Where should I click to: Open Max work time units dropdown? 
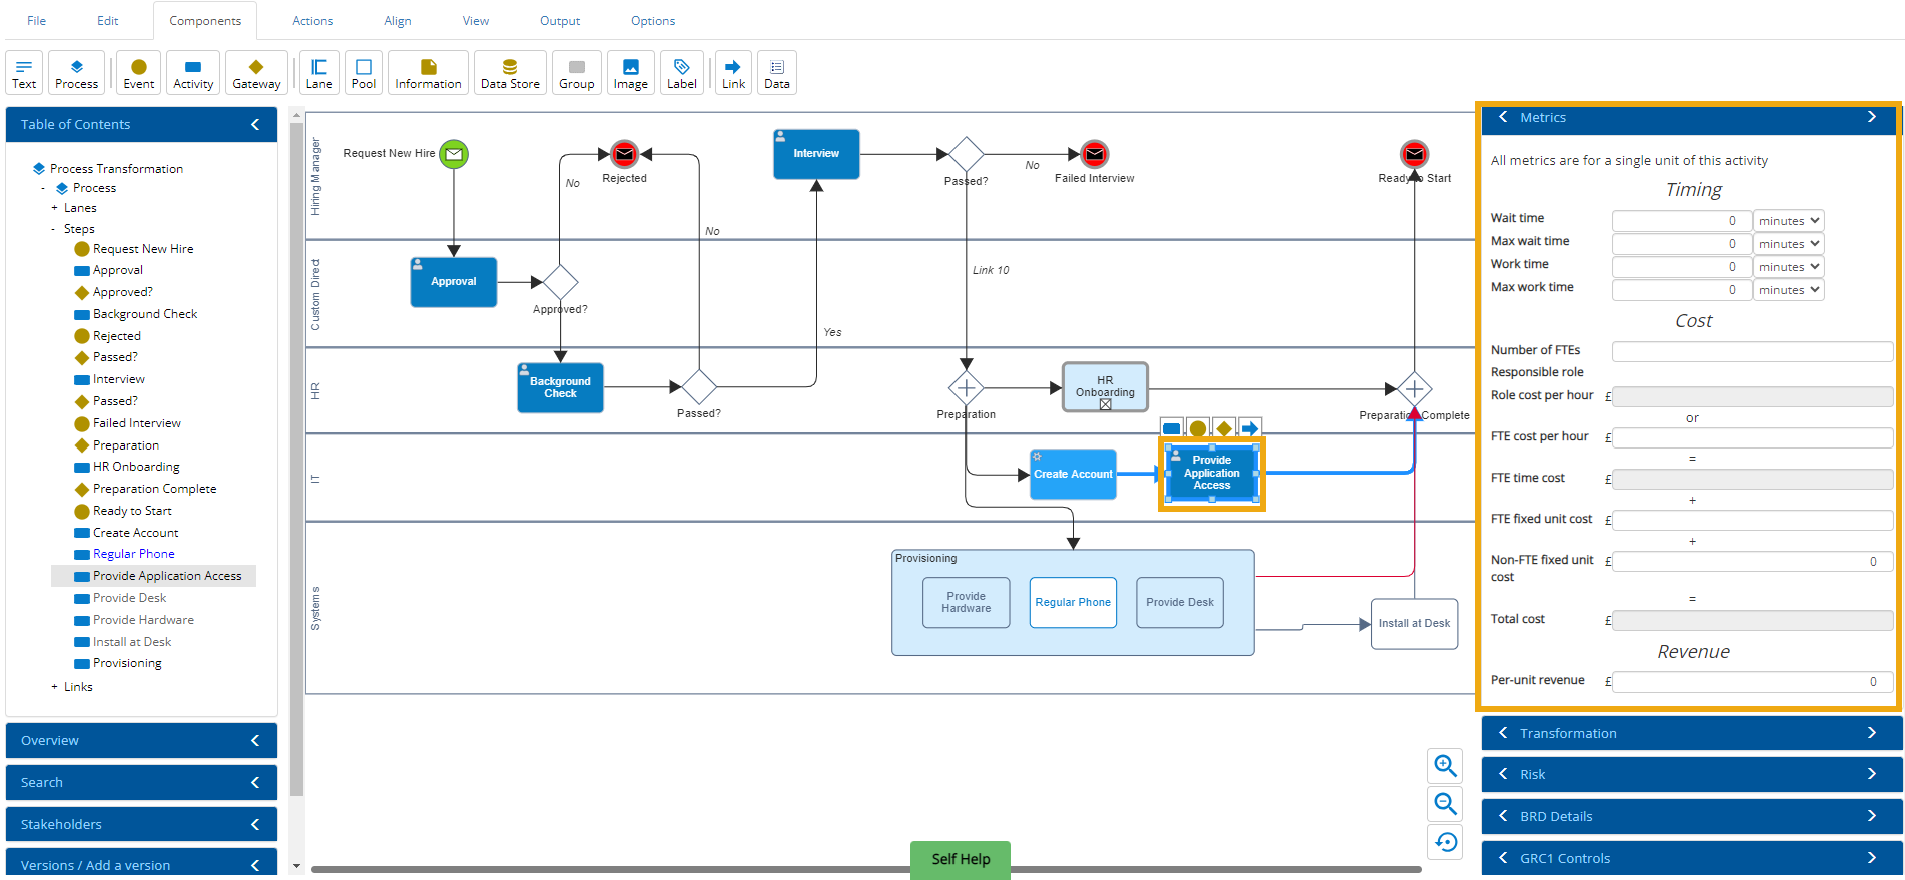point(1788,290)
